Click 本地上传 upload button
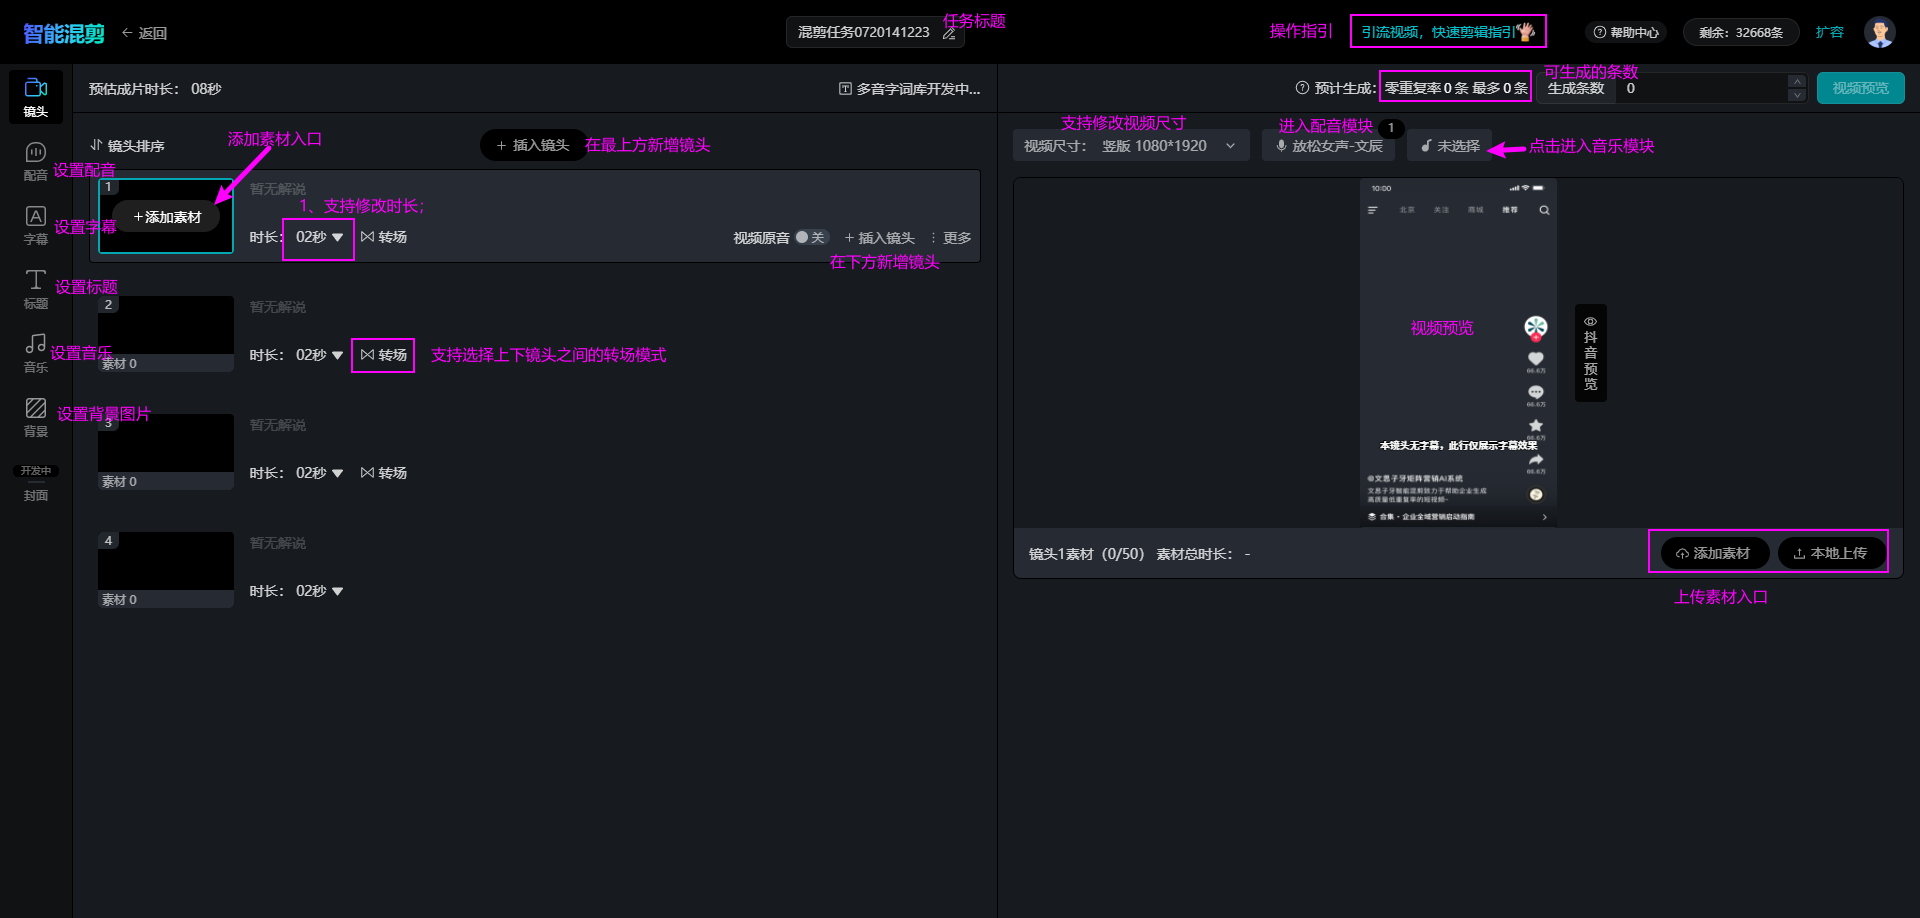 pyautogui.click(x=1831, y=553)
